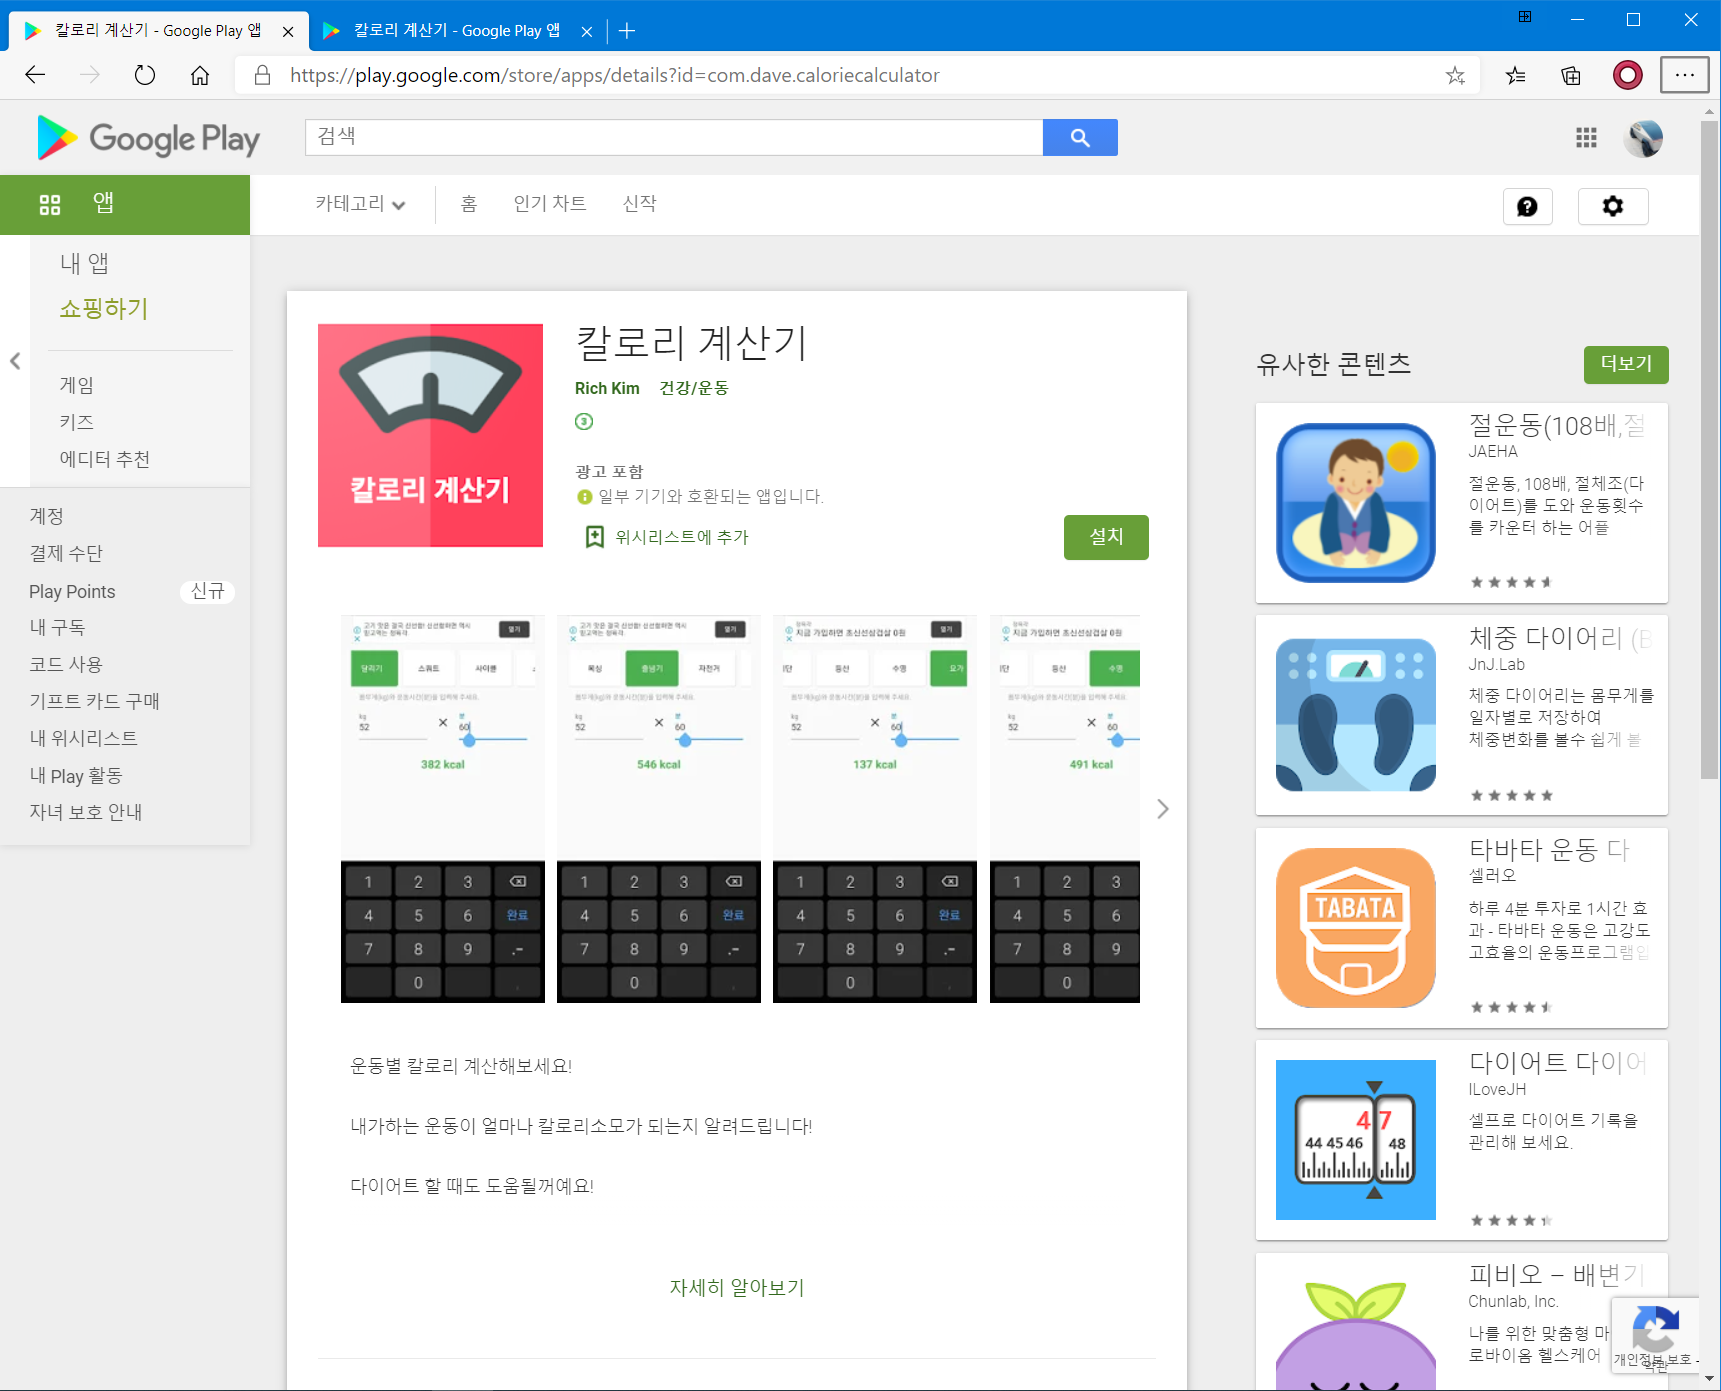
Task: Select the 신작 navigation item
Action: pos(640,204)
